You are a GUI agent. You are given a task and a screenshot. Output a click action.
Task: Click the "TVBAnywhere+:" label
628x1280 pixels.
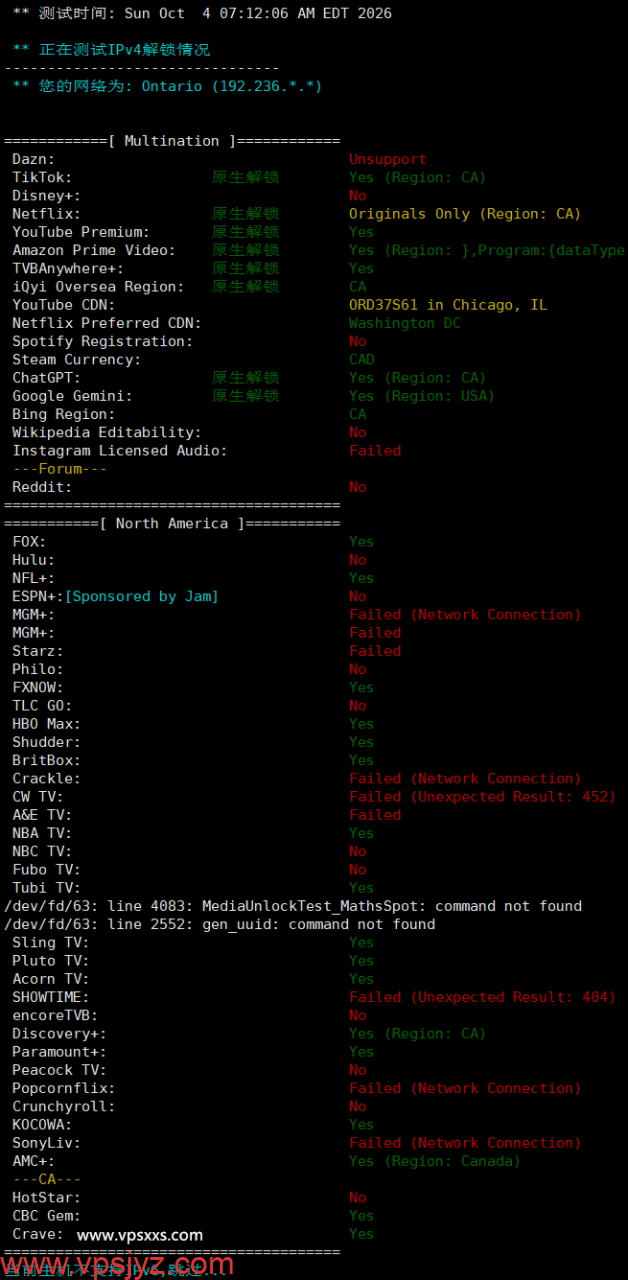(68, 268)
